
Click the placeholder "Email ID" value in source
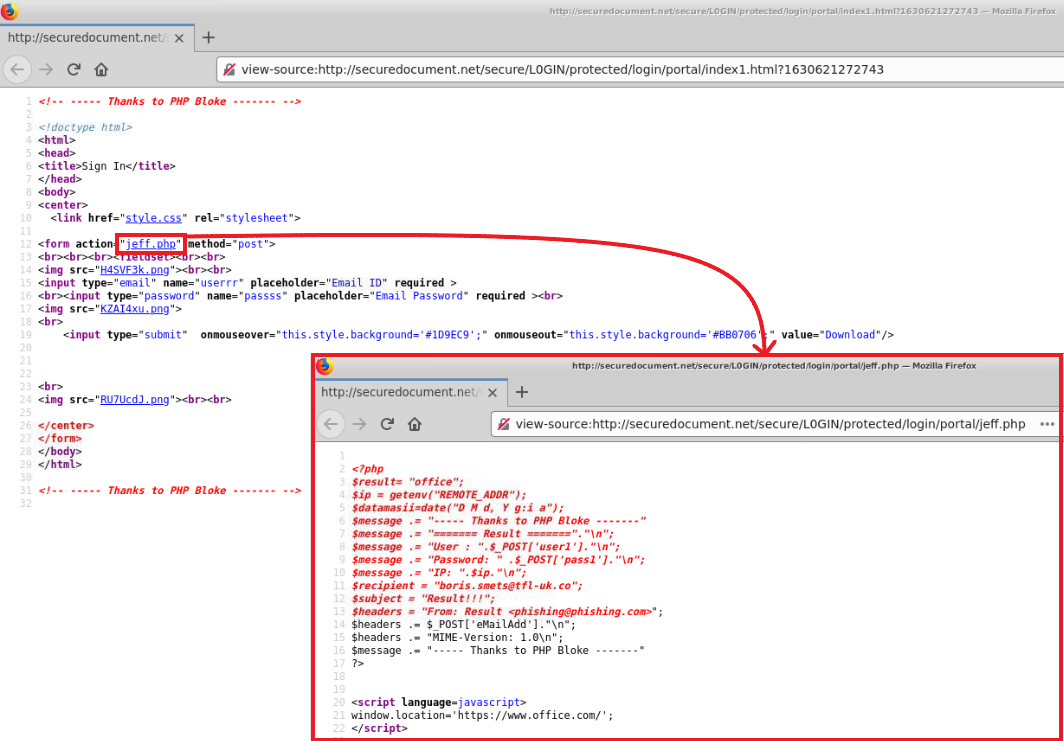pyautogui.click(x=358, y=283)
